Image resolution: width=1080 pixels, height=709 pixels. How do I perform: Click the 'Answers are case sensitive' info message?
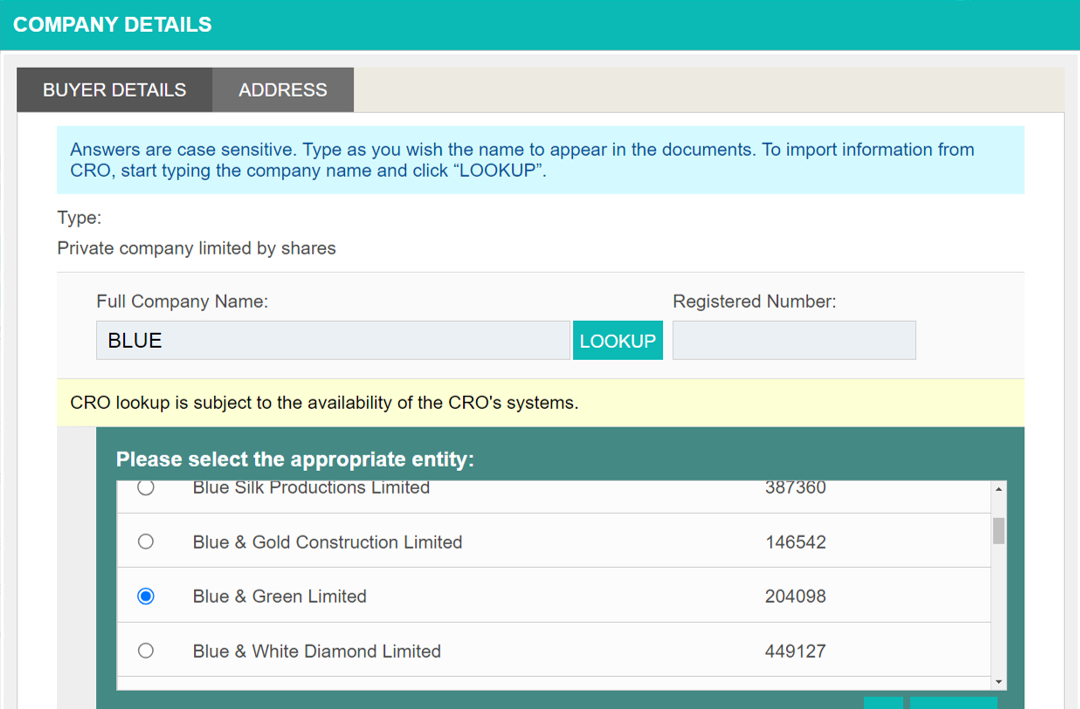(x=541, y=160)
